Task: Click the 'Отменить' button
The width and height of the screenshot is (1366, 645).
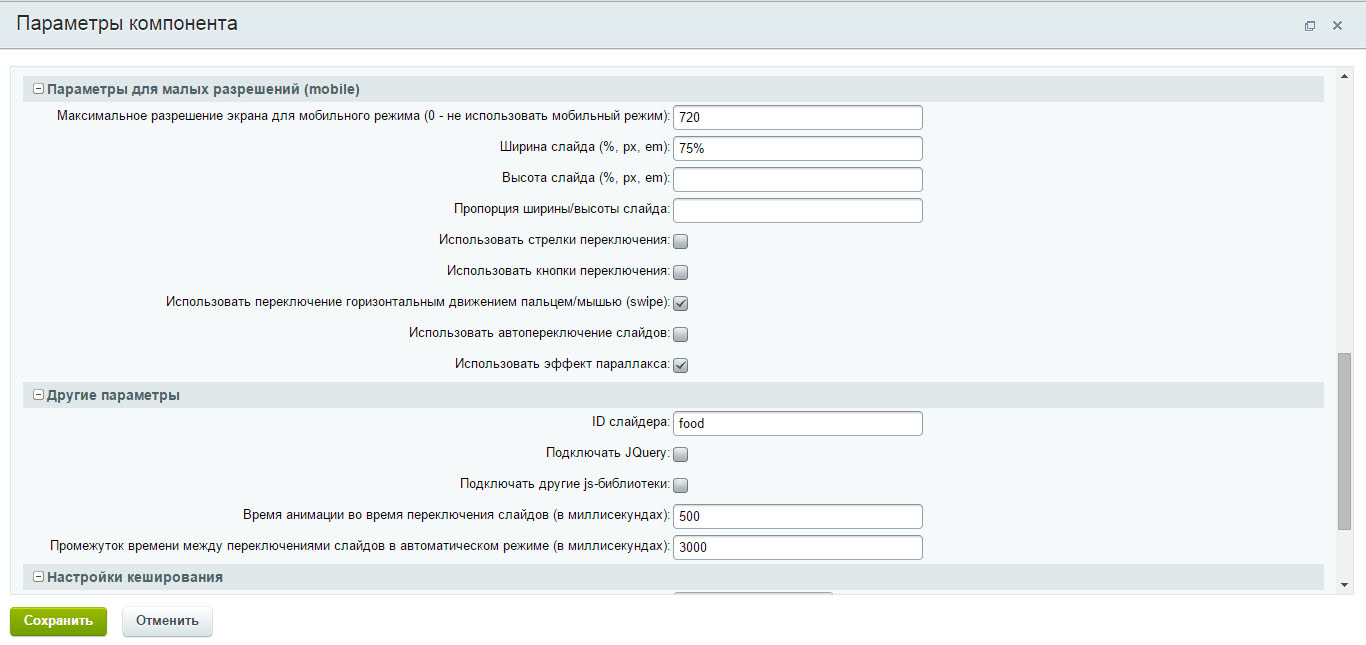Action: (167, 621)
